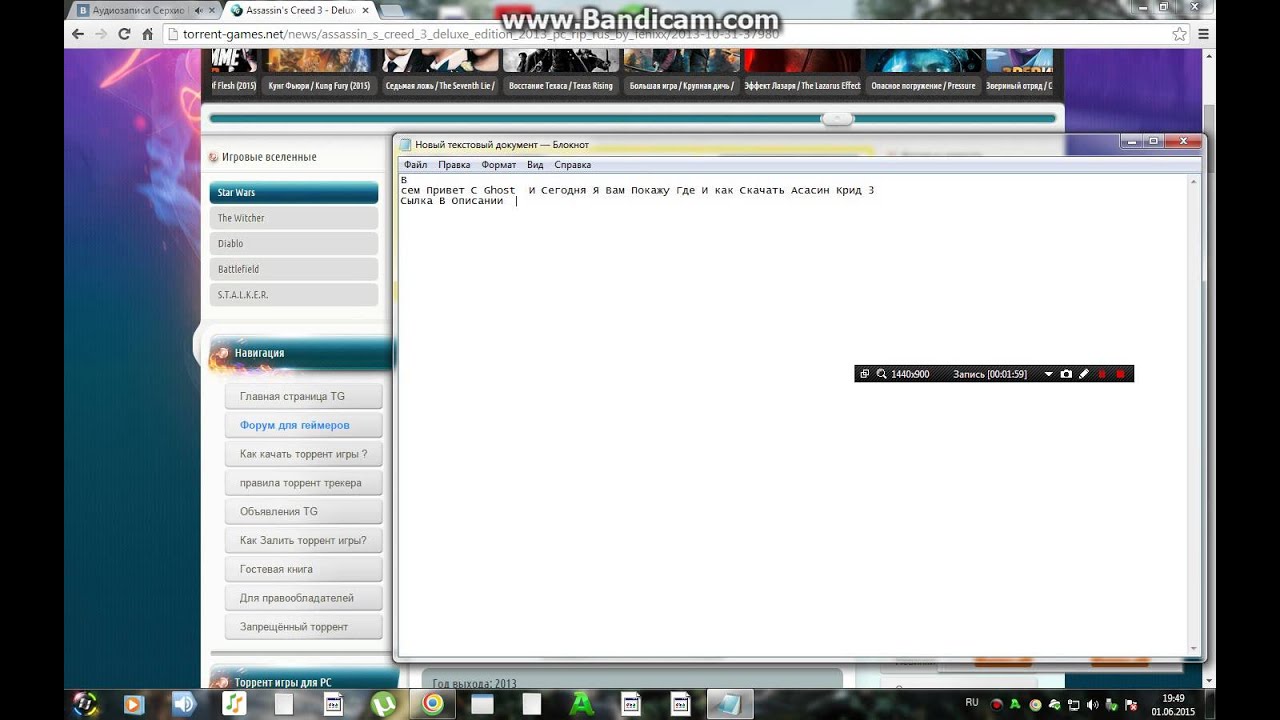Screen dimensions: 1280x720
Task: Click the Windows Start orb
Action: [86, 703]
